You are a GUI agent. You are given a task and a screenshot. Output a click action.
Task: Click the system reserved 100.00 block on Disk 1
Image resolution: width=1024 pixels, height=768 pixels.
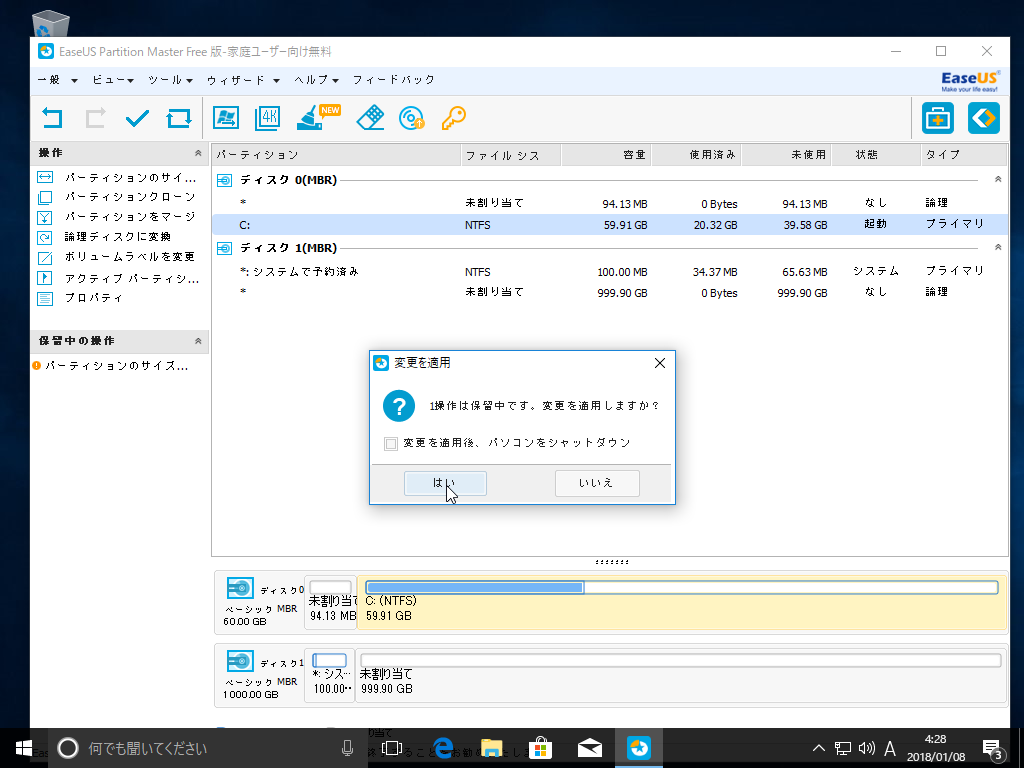[x=330, y=675]
